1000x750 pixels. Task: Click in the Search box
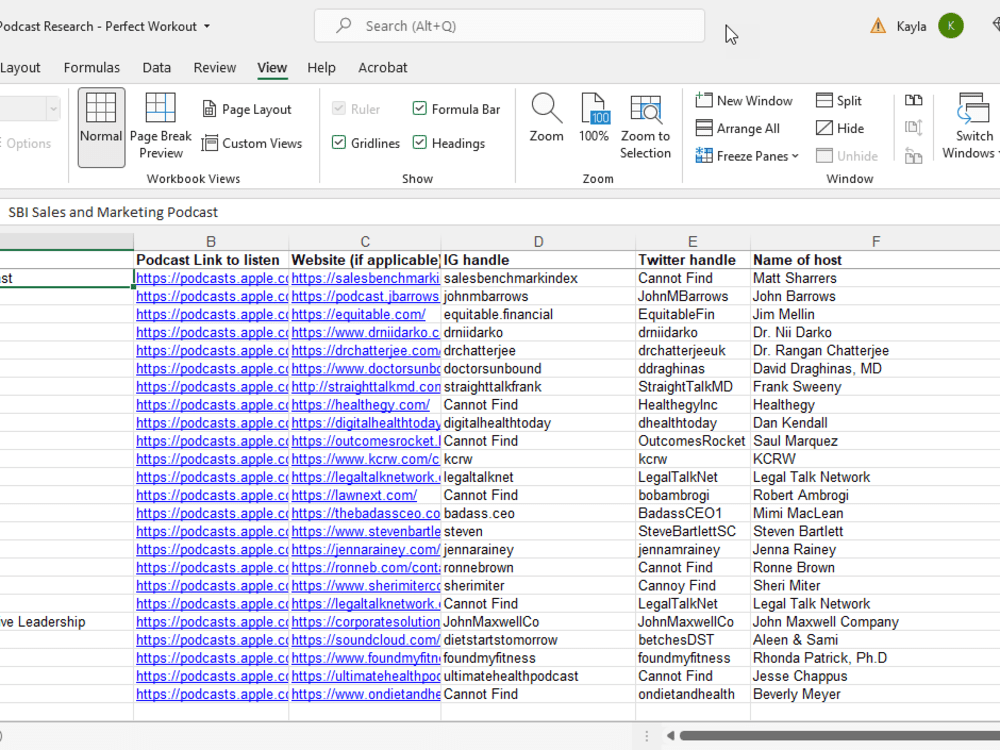pos(510,26)
